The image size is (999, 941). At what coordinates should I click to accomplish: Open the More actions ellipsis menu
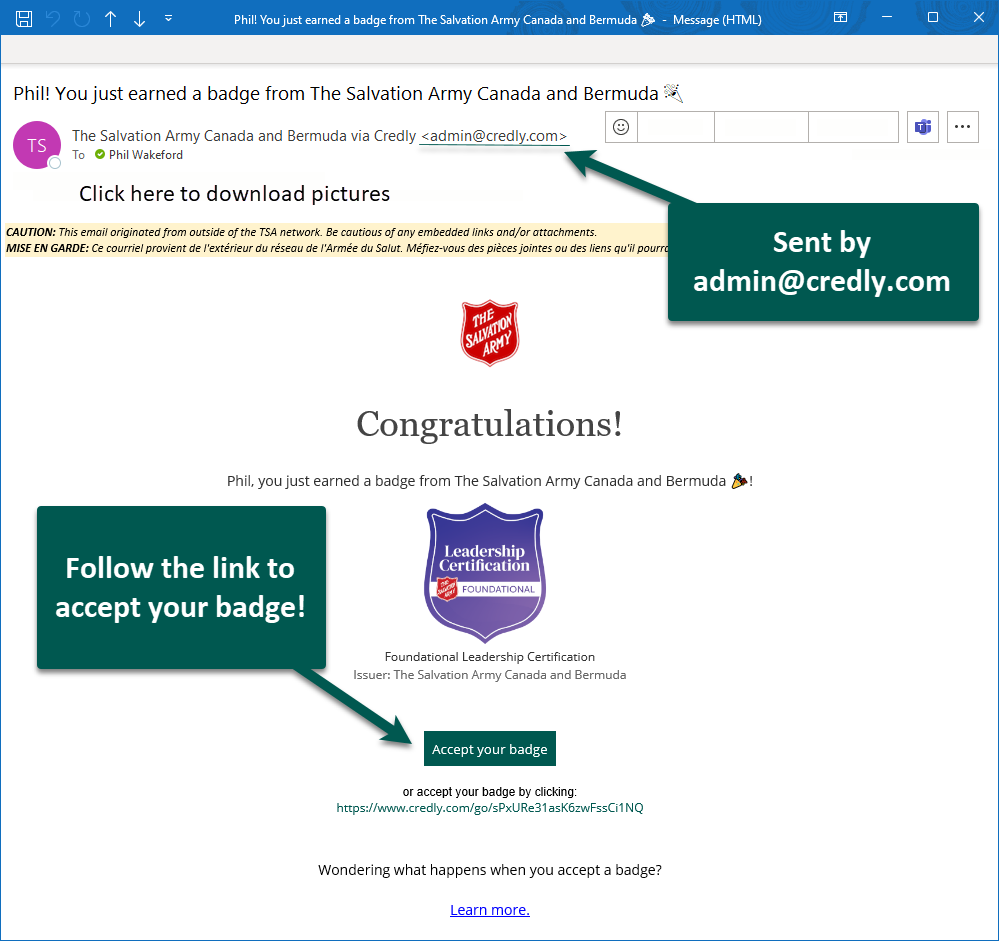[x=963, y=127]
